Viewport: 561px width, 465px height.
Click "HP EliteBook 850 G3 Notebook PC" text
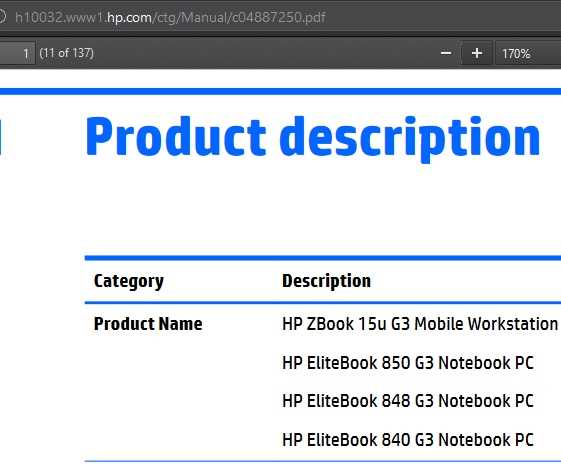[408, 363]
